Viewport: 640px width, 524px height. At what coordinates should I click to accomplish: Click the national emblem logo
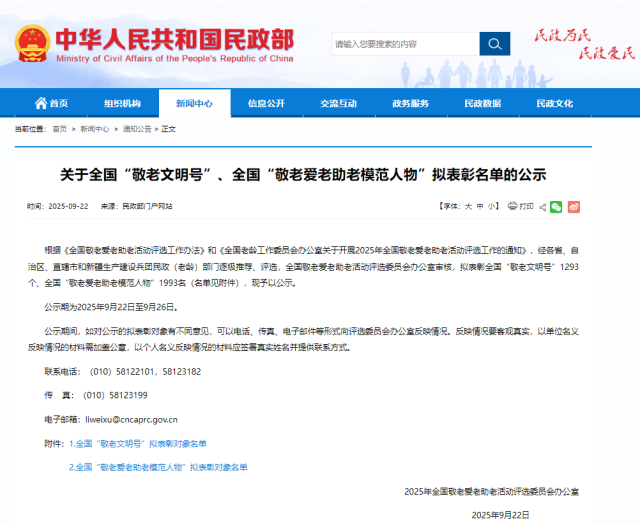[33, 43]
